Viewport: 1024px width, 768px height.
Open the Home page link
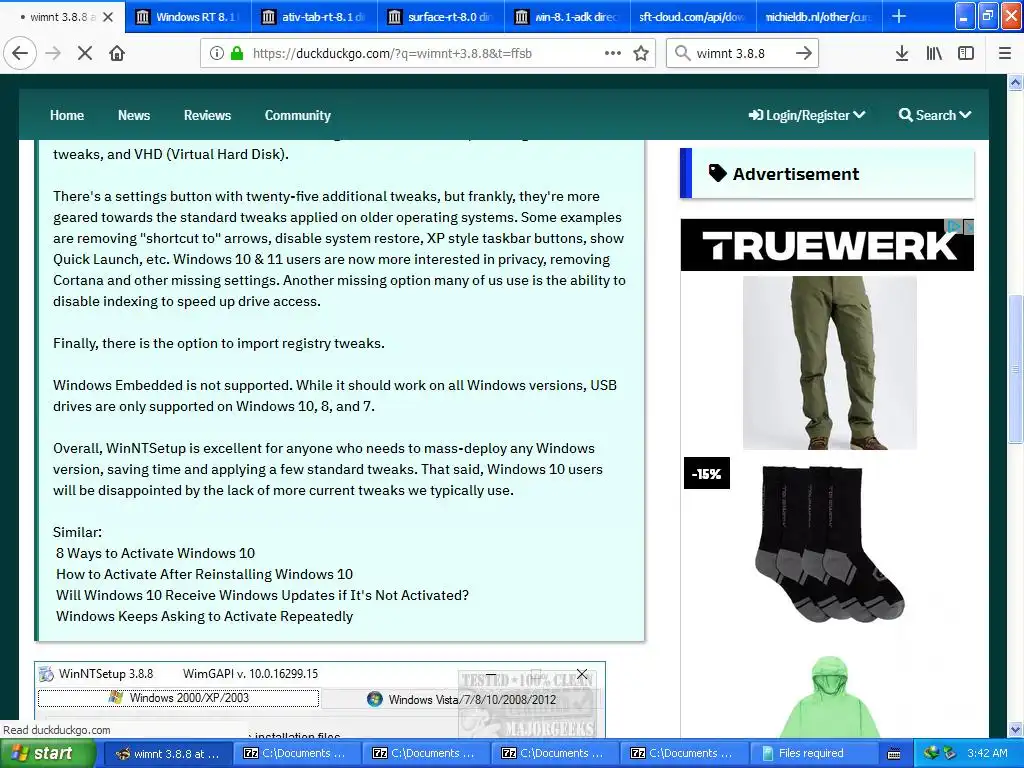tap(67, 115)
